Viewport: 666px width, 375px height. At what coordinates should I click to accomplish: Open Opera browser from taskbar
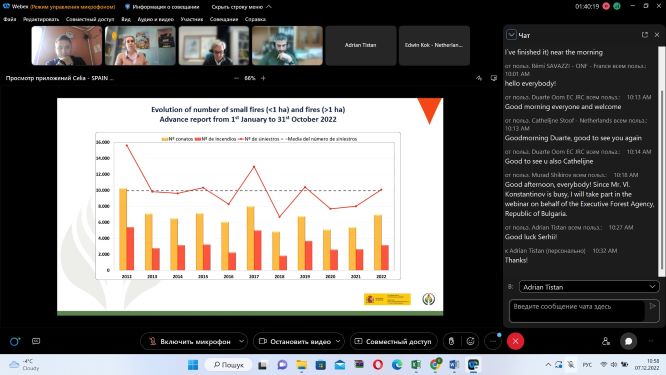click(x=378, y=364)
